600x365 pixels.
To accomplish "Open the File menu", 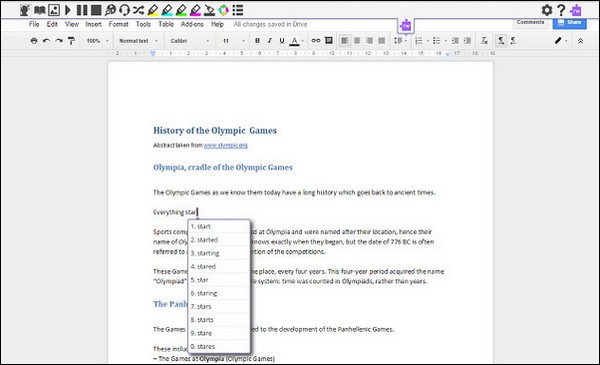I will 34,24.
